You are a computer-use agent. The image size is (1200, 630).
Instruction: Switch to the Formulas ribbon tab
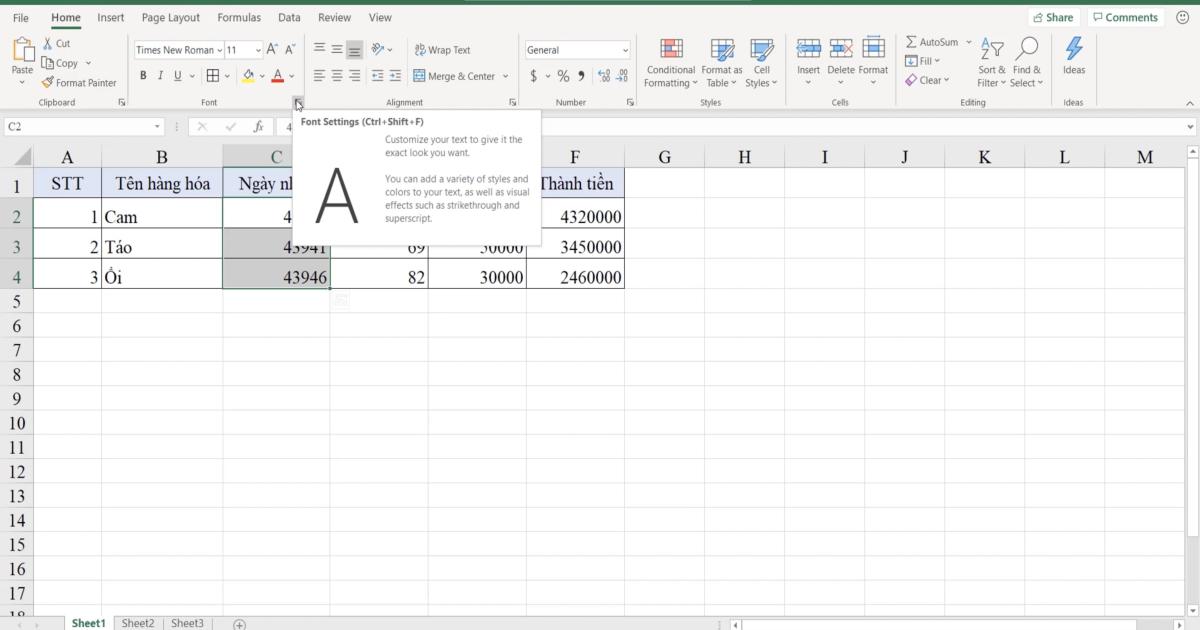239,17
